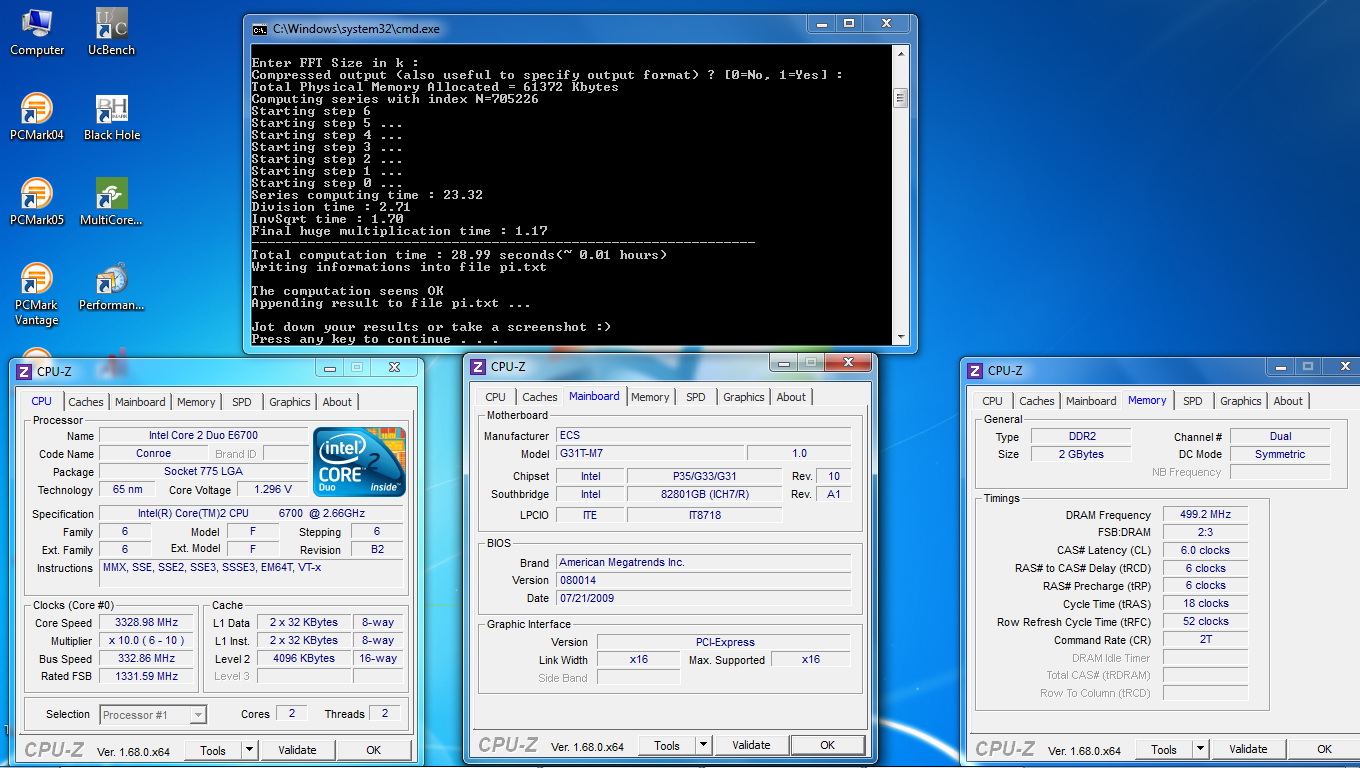This screenshot has height=768, width=1360.
Task: Click Tools button in right CPU-Z window
Action: 1164,749
